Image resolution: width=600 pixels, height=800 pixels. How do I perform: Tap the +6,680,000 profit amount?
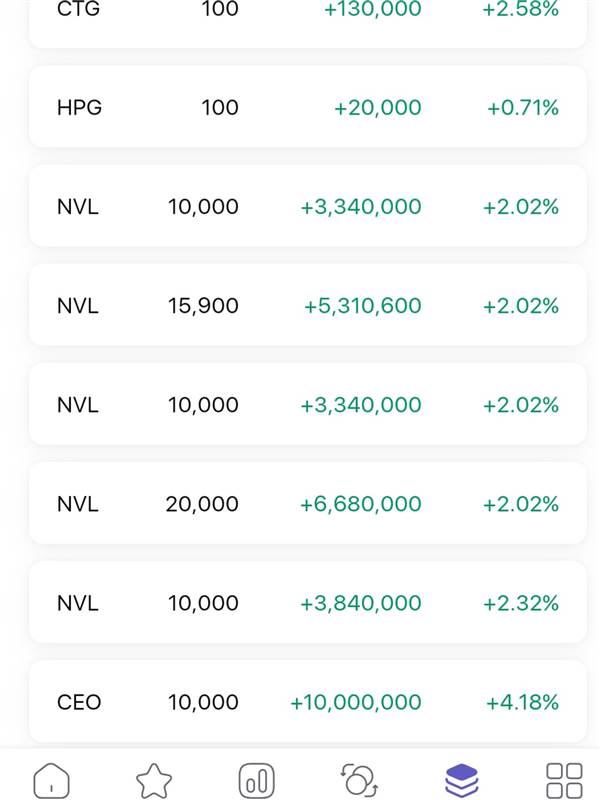[361, 503]
